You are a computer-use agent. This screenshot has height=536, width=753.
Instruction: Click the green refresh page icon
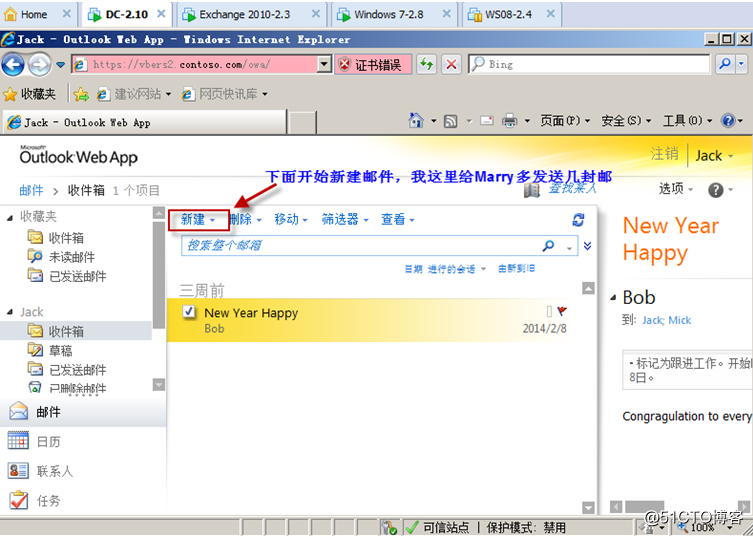tap(426, 64)
